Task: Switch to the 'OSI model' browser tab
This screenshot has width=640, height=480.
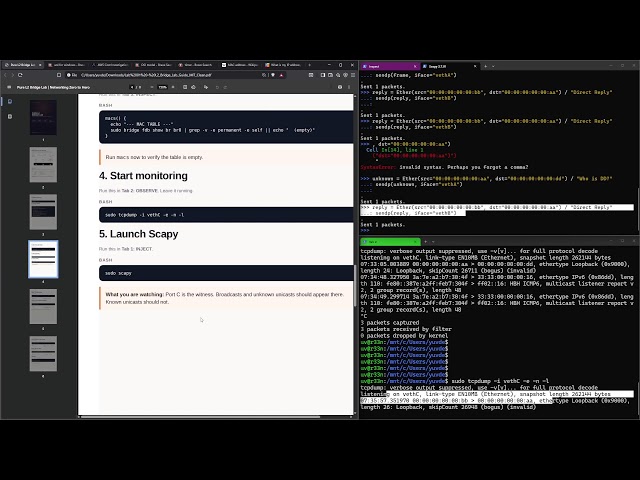Action: (153, 65)
